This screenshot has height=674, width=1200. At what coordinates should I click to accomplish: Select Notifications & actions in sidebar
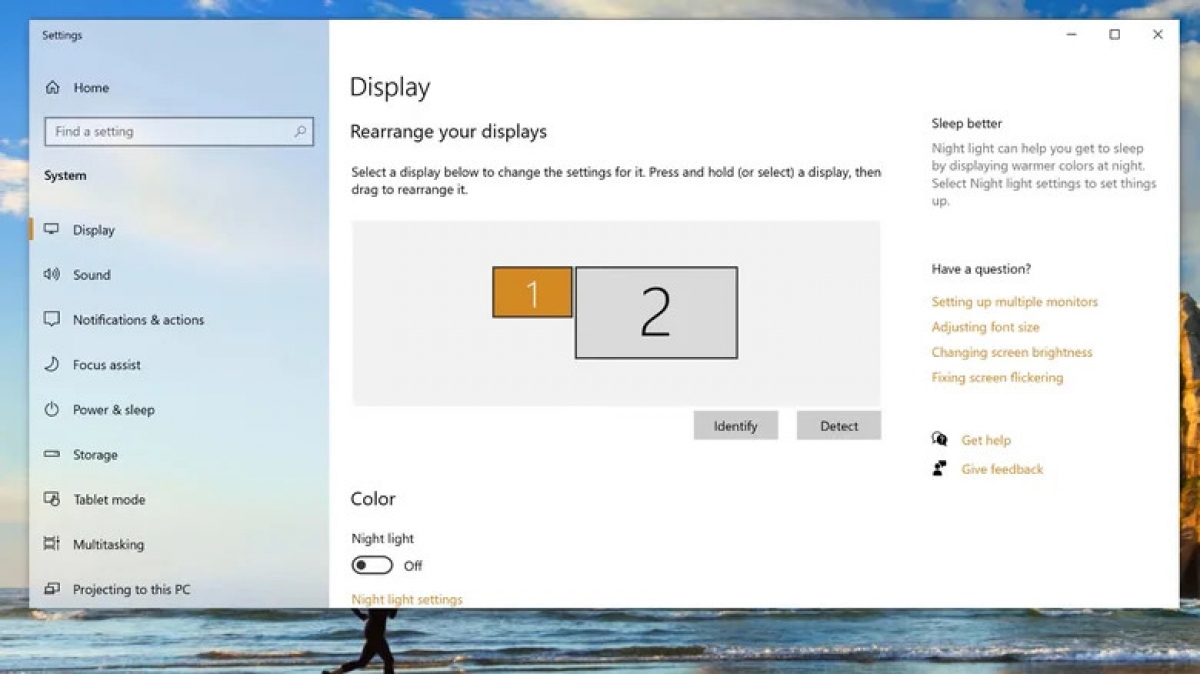tap(139, 319)
